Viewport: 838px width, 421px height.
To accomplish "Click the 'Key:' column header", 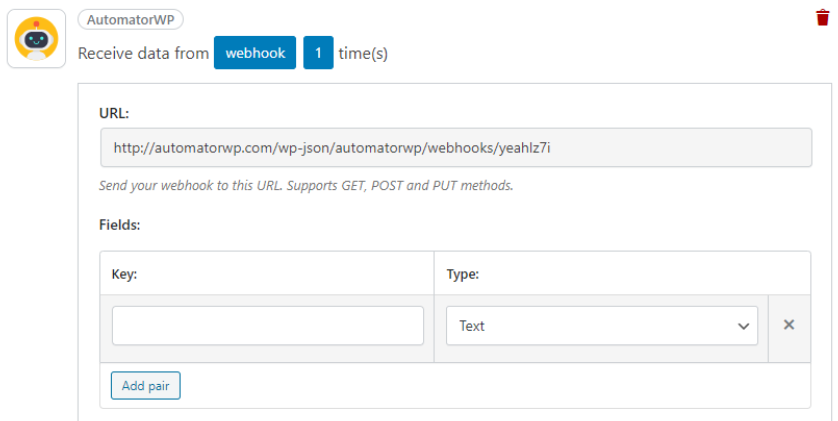I will tap(124, 274).
